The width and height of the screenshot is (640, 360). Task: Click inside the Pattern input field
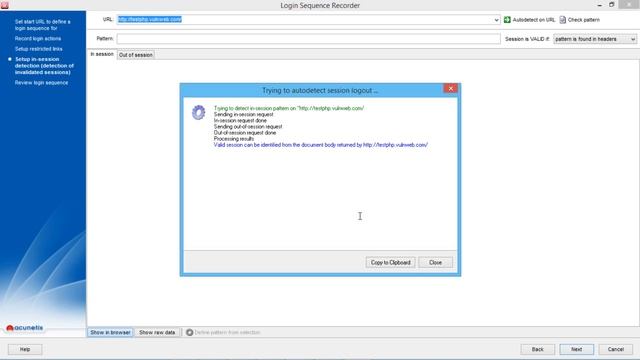tap(308, 39)
